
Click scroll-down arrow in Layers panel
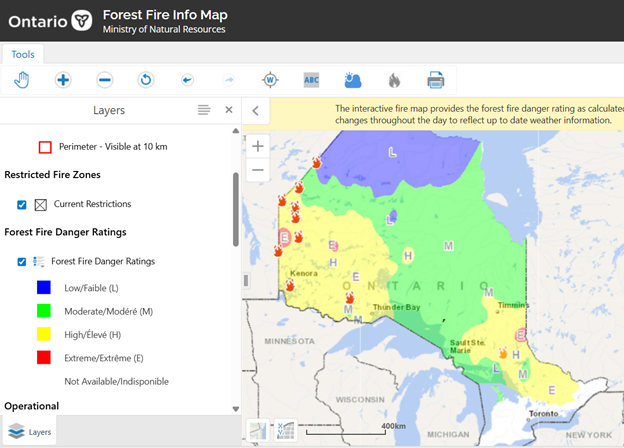[236, 408]
